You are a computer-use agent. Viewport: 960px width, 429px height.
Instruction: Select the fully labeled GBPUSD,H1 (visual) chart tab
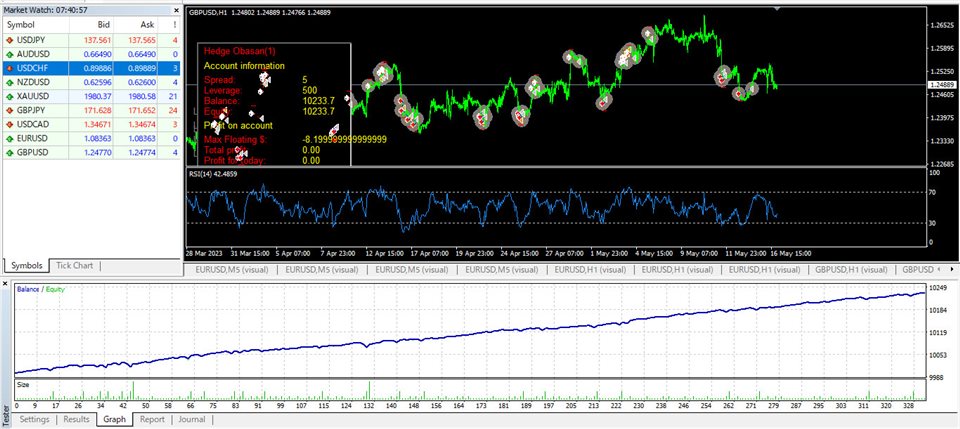(x=851, y=269)
